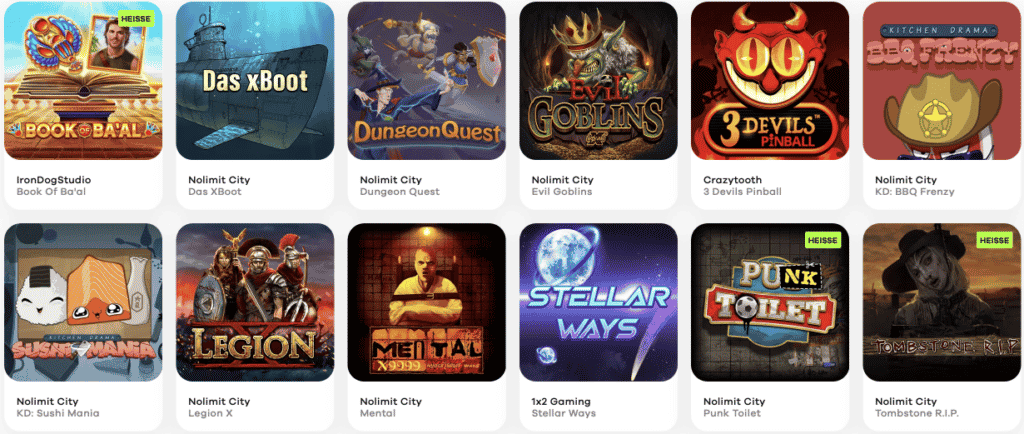Click the HEISSE badge on Book Of Ba'al
The width and height of the screenshot is (1024, 434).
(136, 19)
